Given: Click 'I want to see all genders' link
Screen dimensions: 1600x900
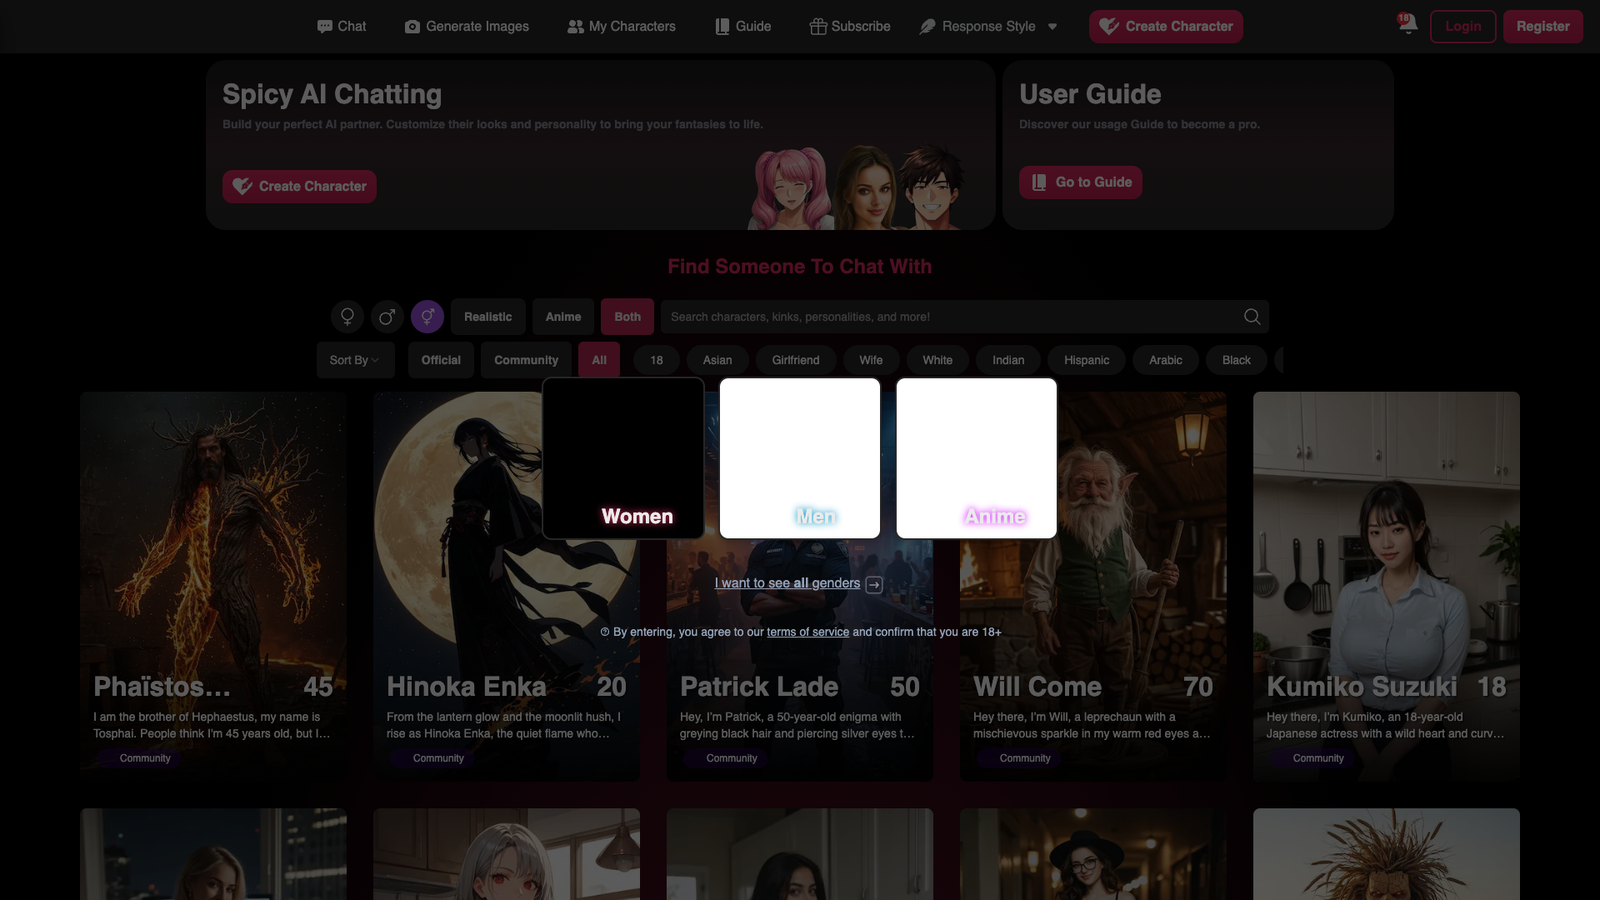Looking at the screenshot, I should click(787, 584).
